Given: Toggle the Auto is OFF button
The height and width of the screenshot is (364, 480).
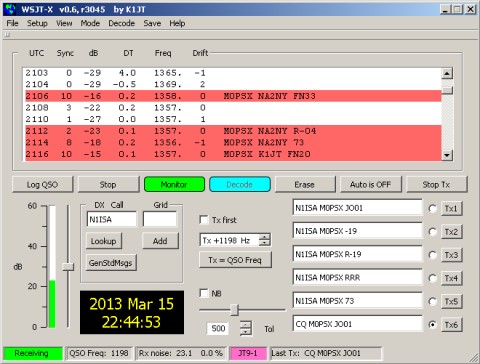Looking at the screenshot, I should [370, 185].
